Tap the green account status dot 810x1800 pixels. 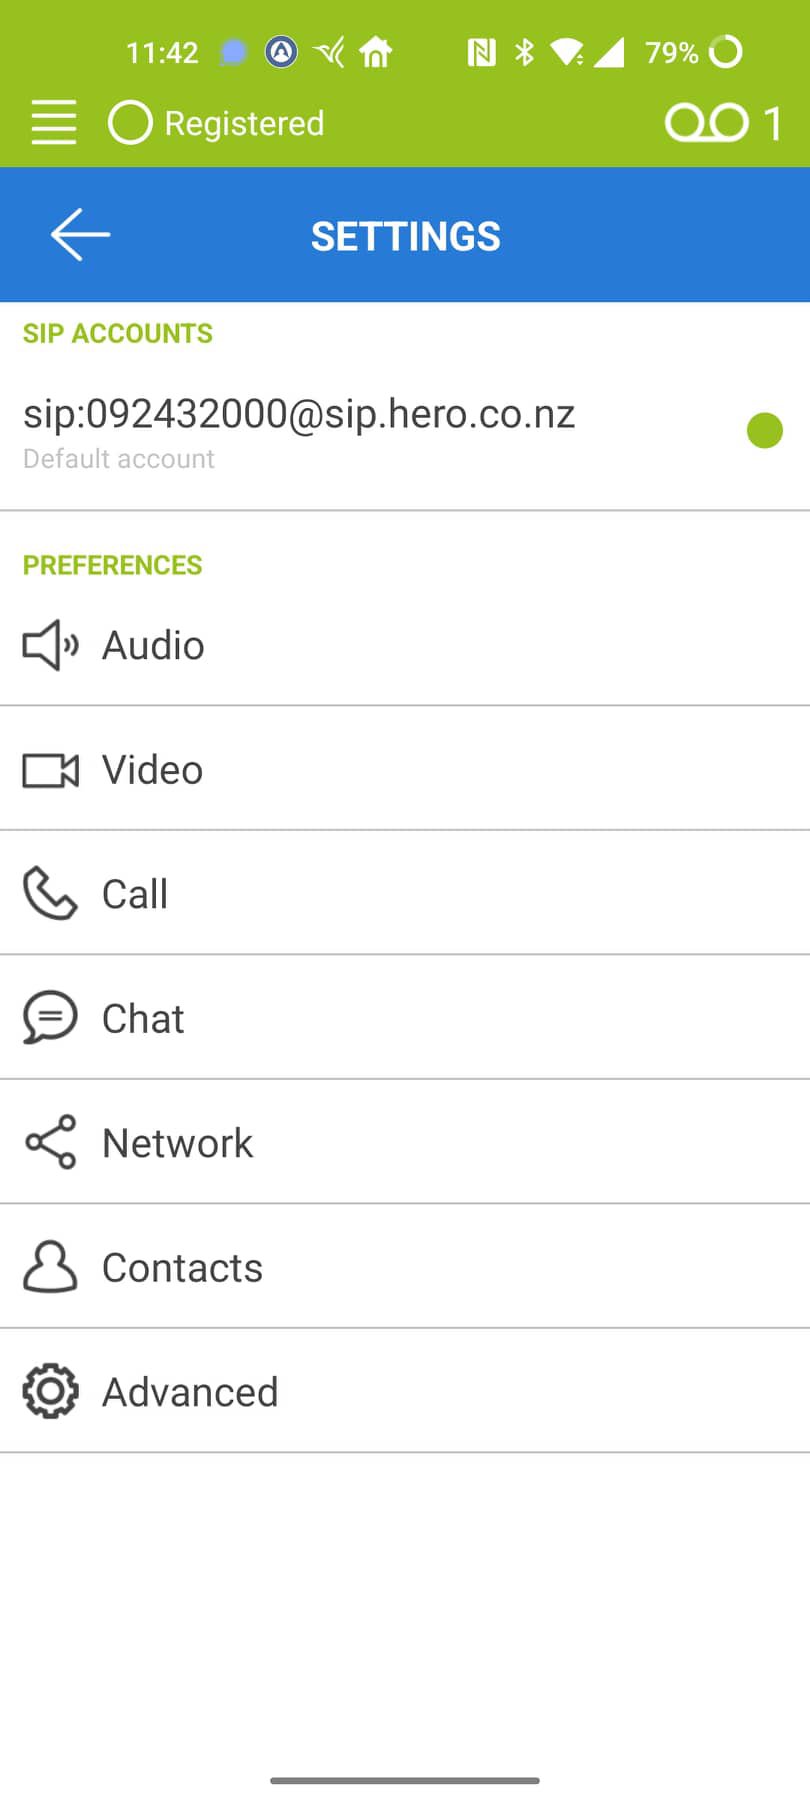(x=765, y=431)
